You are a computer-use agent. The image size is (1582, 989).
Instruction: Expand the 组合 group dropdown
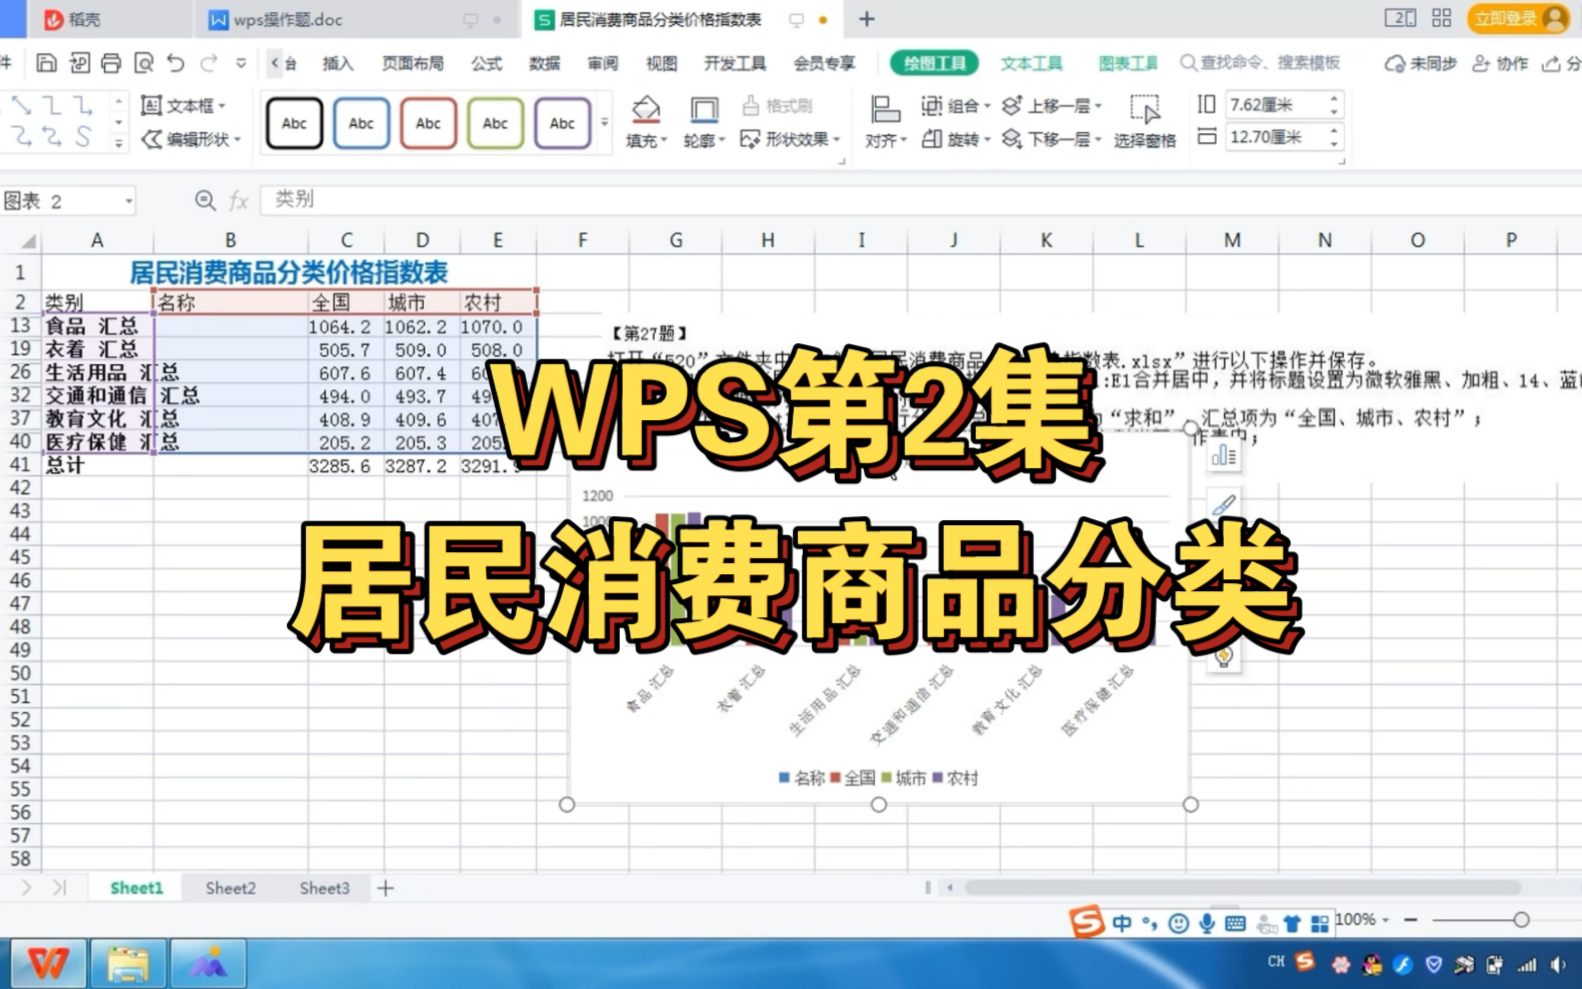987,106
